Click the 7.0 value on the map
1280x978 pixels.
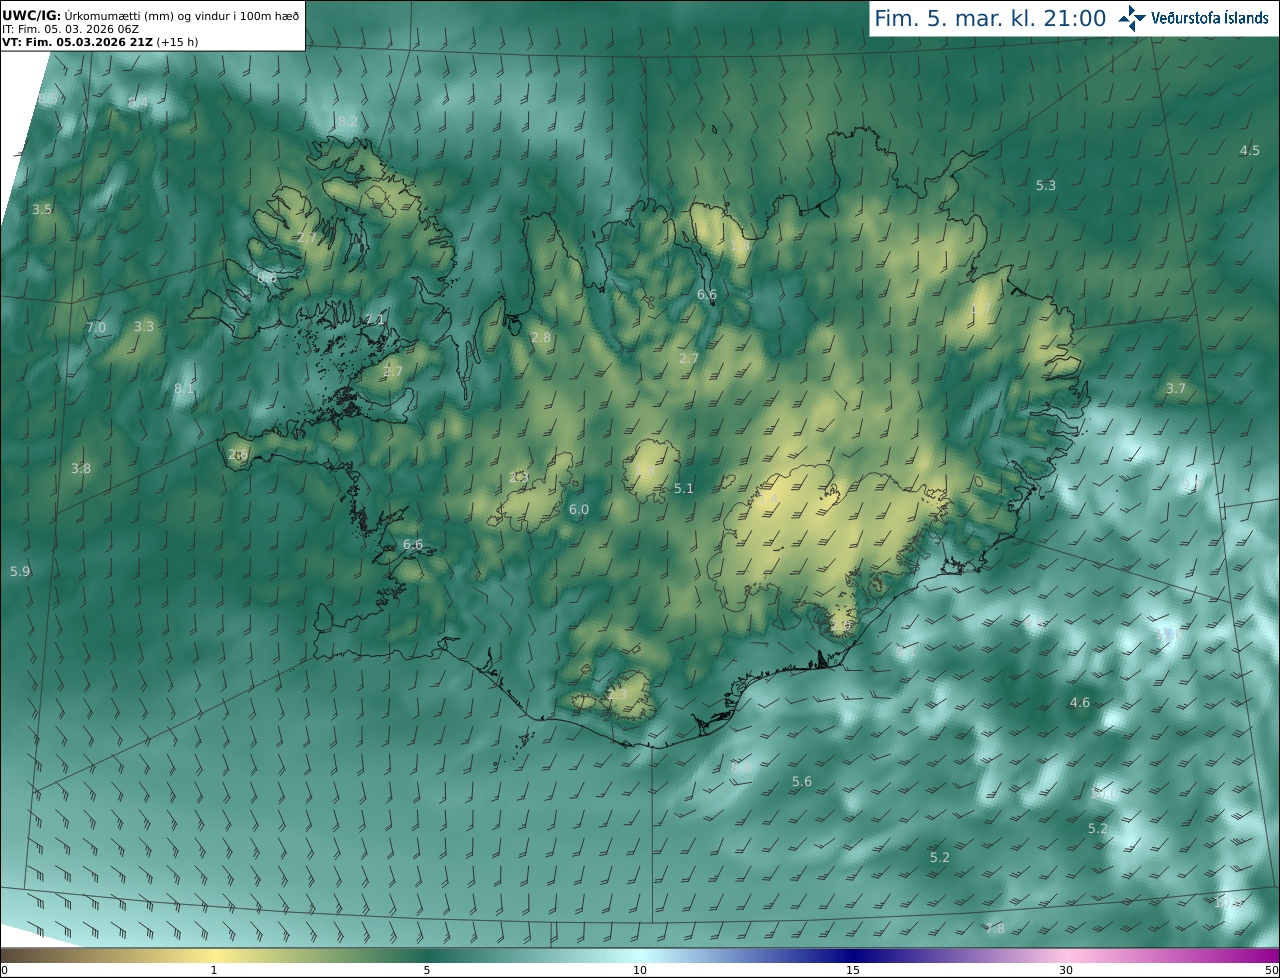96,327
